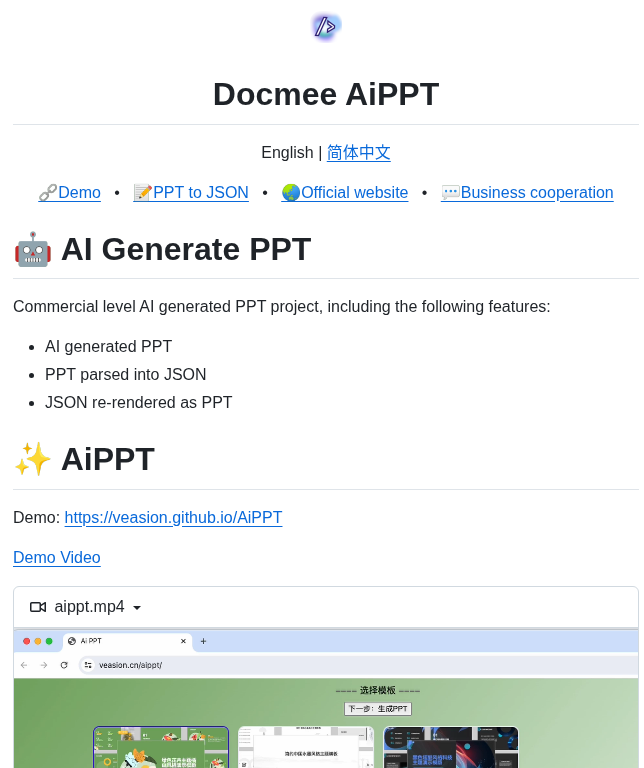This screenshot has width=644, height=768.
Task: Click the 'English' language label
Action: [287, 152]
